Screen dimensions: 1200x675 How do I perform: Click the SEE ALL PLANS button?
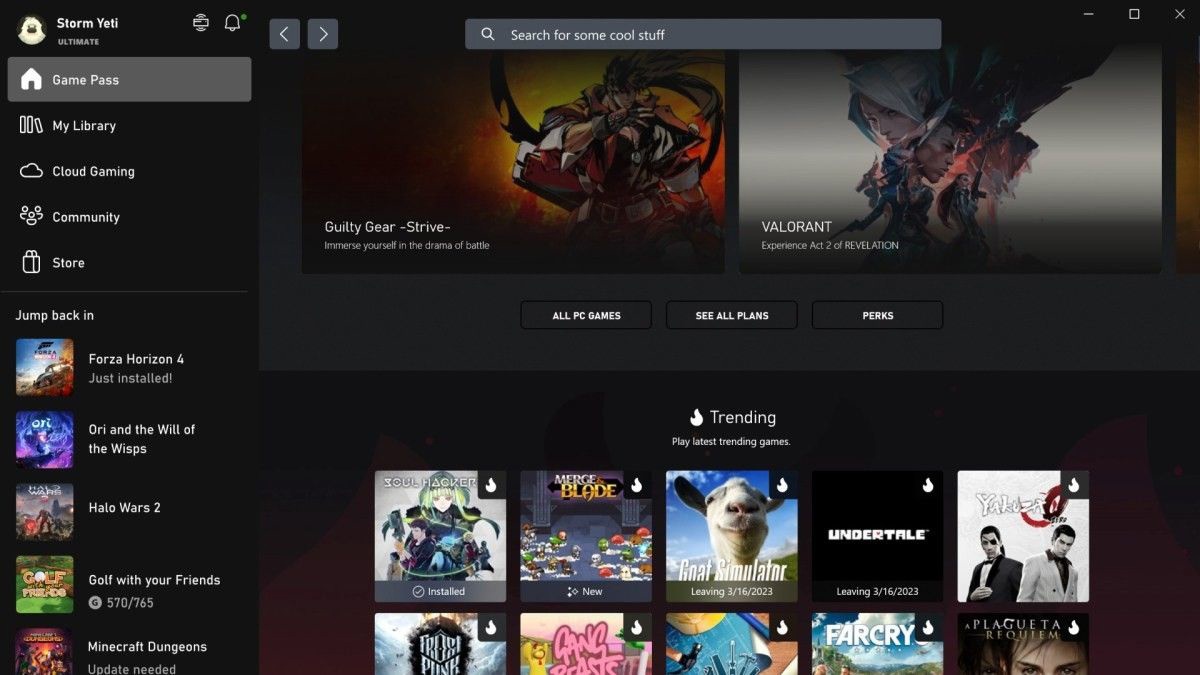[x=732, y=315]
